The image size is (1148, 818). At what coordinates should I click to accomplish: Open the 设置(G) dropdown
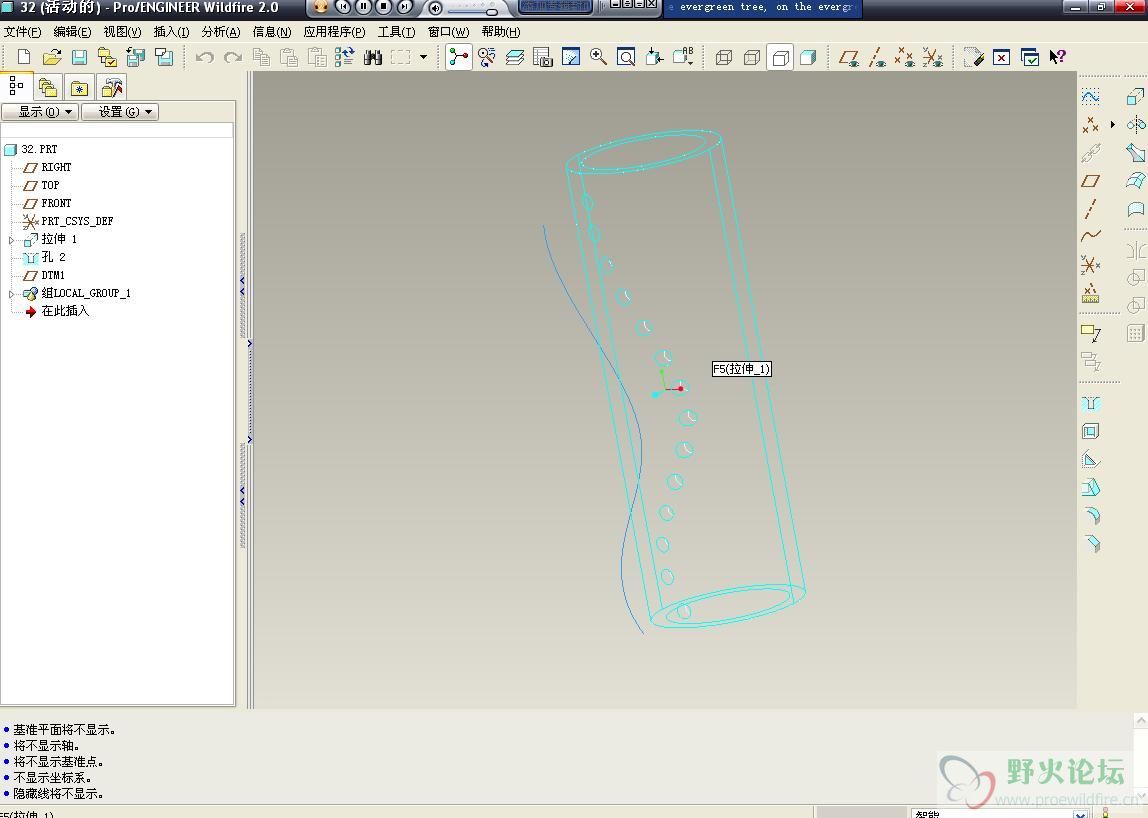tap(121, 112)
